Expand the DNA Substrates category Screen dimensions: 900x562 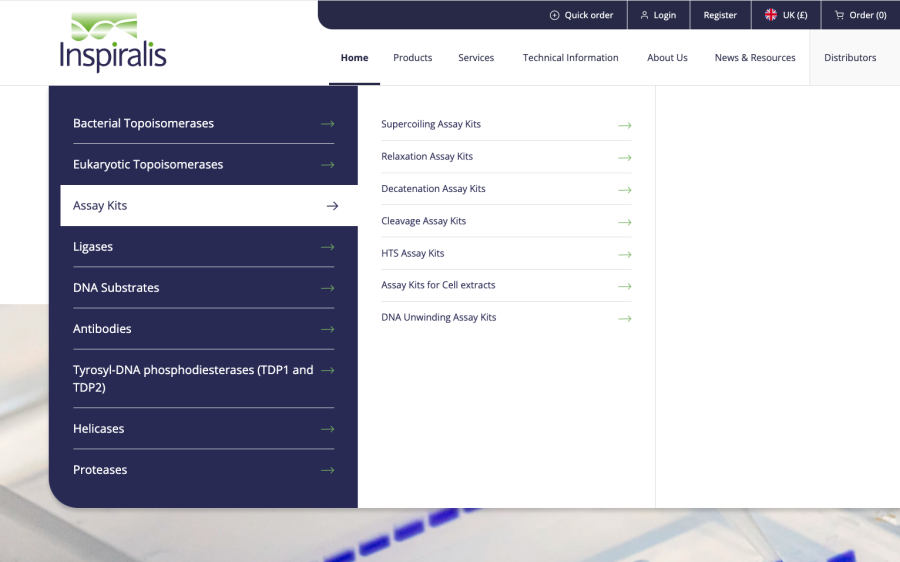coord(203,287)
